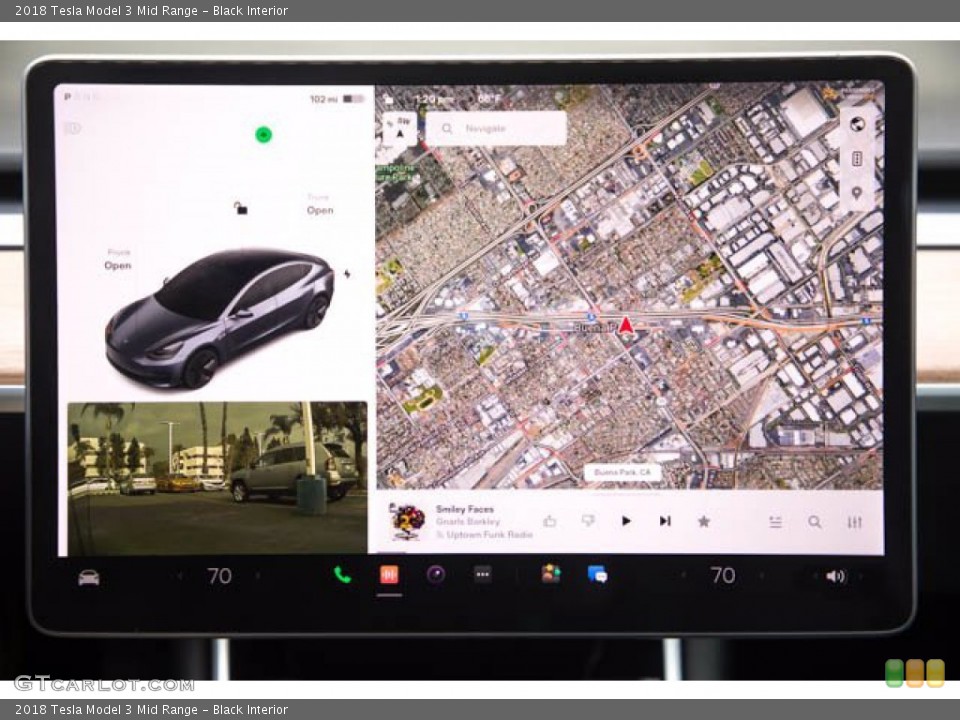Image resolution: width=960 pixels, height=720 pixels.
Task: Decrease volume with left arrow
Action: pyautogui.click(x=815, y=576)
